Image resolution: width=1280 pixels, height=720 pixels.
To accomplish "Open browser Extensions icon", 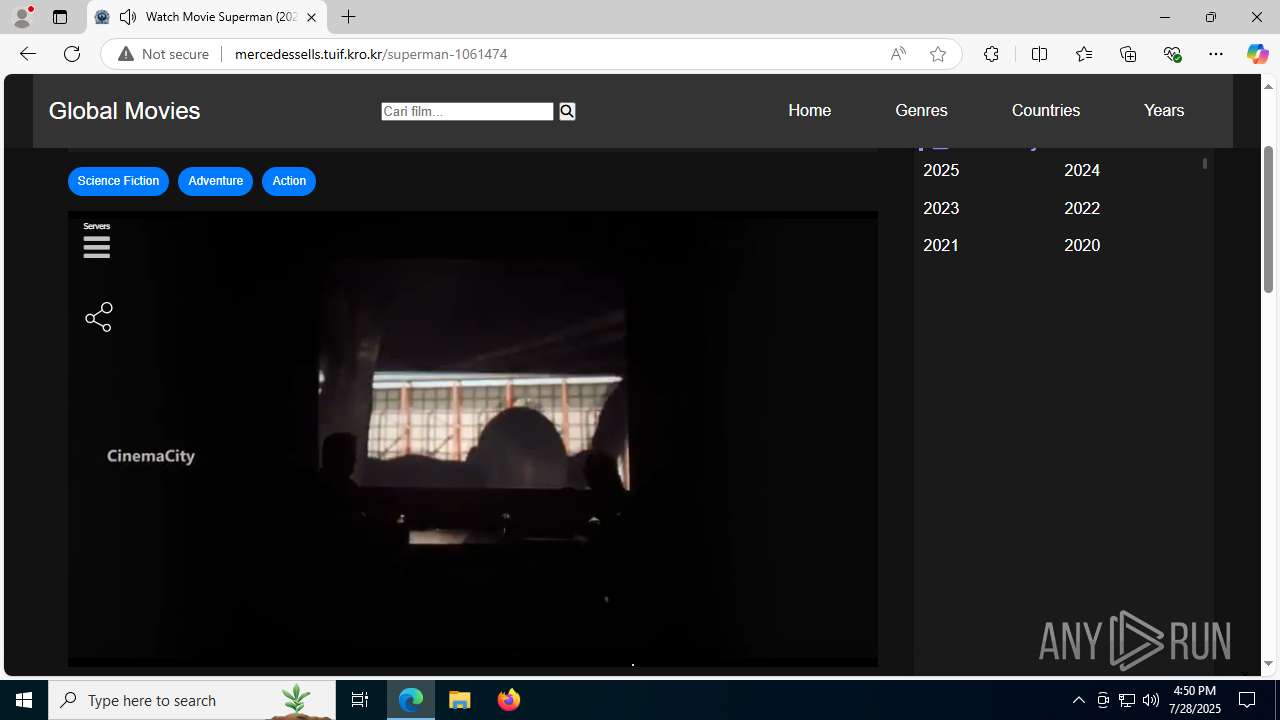I will click(x=991, y=54).
